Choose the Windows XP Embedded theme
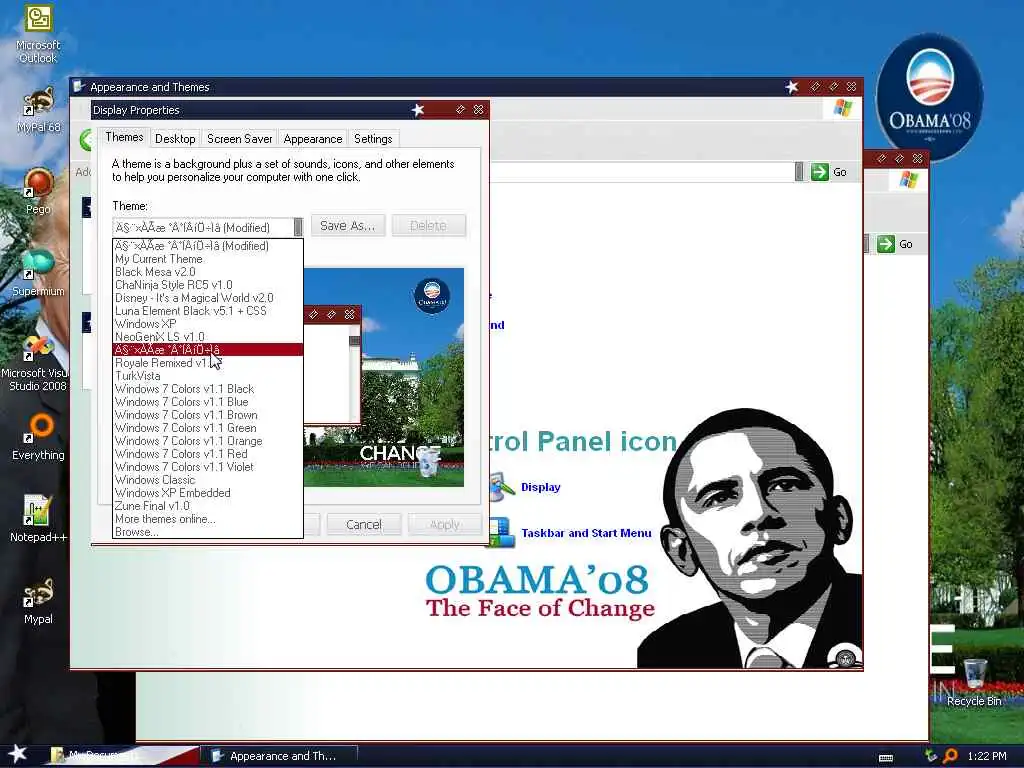The width and height of the screenshot is (1024, 768). (x=208, y=493)
